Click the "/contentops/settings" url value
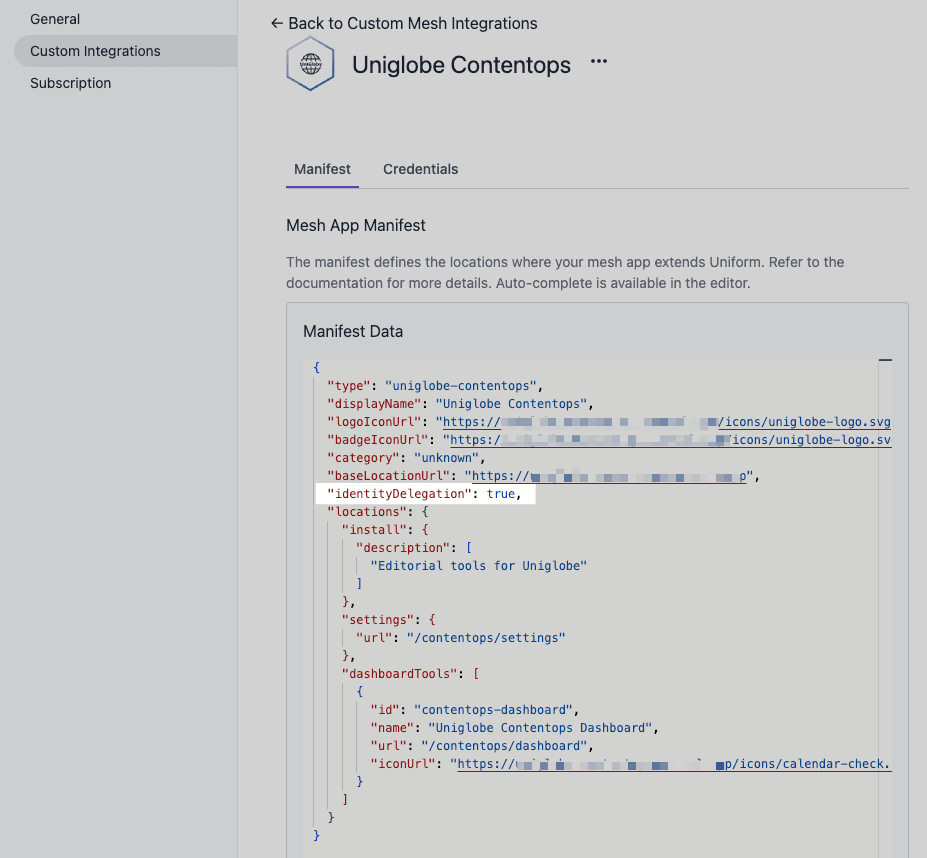Image resolution: width=927 pixels, height=858 pixels. click(486, 638)
